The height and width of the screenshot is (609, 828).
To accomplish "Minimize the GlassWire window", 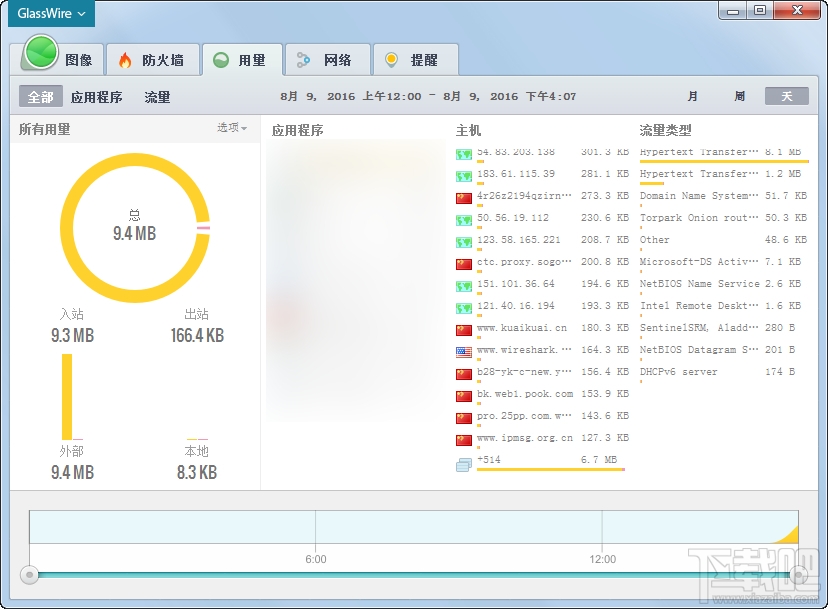I will 732,11.
